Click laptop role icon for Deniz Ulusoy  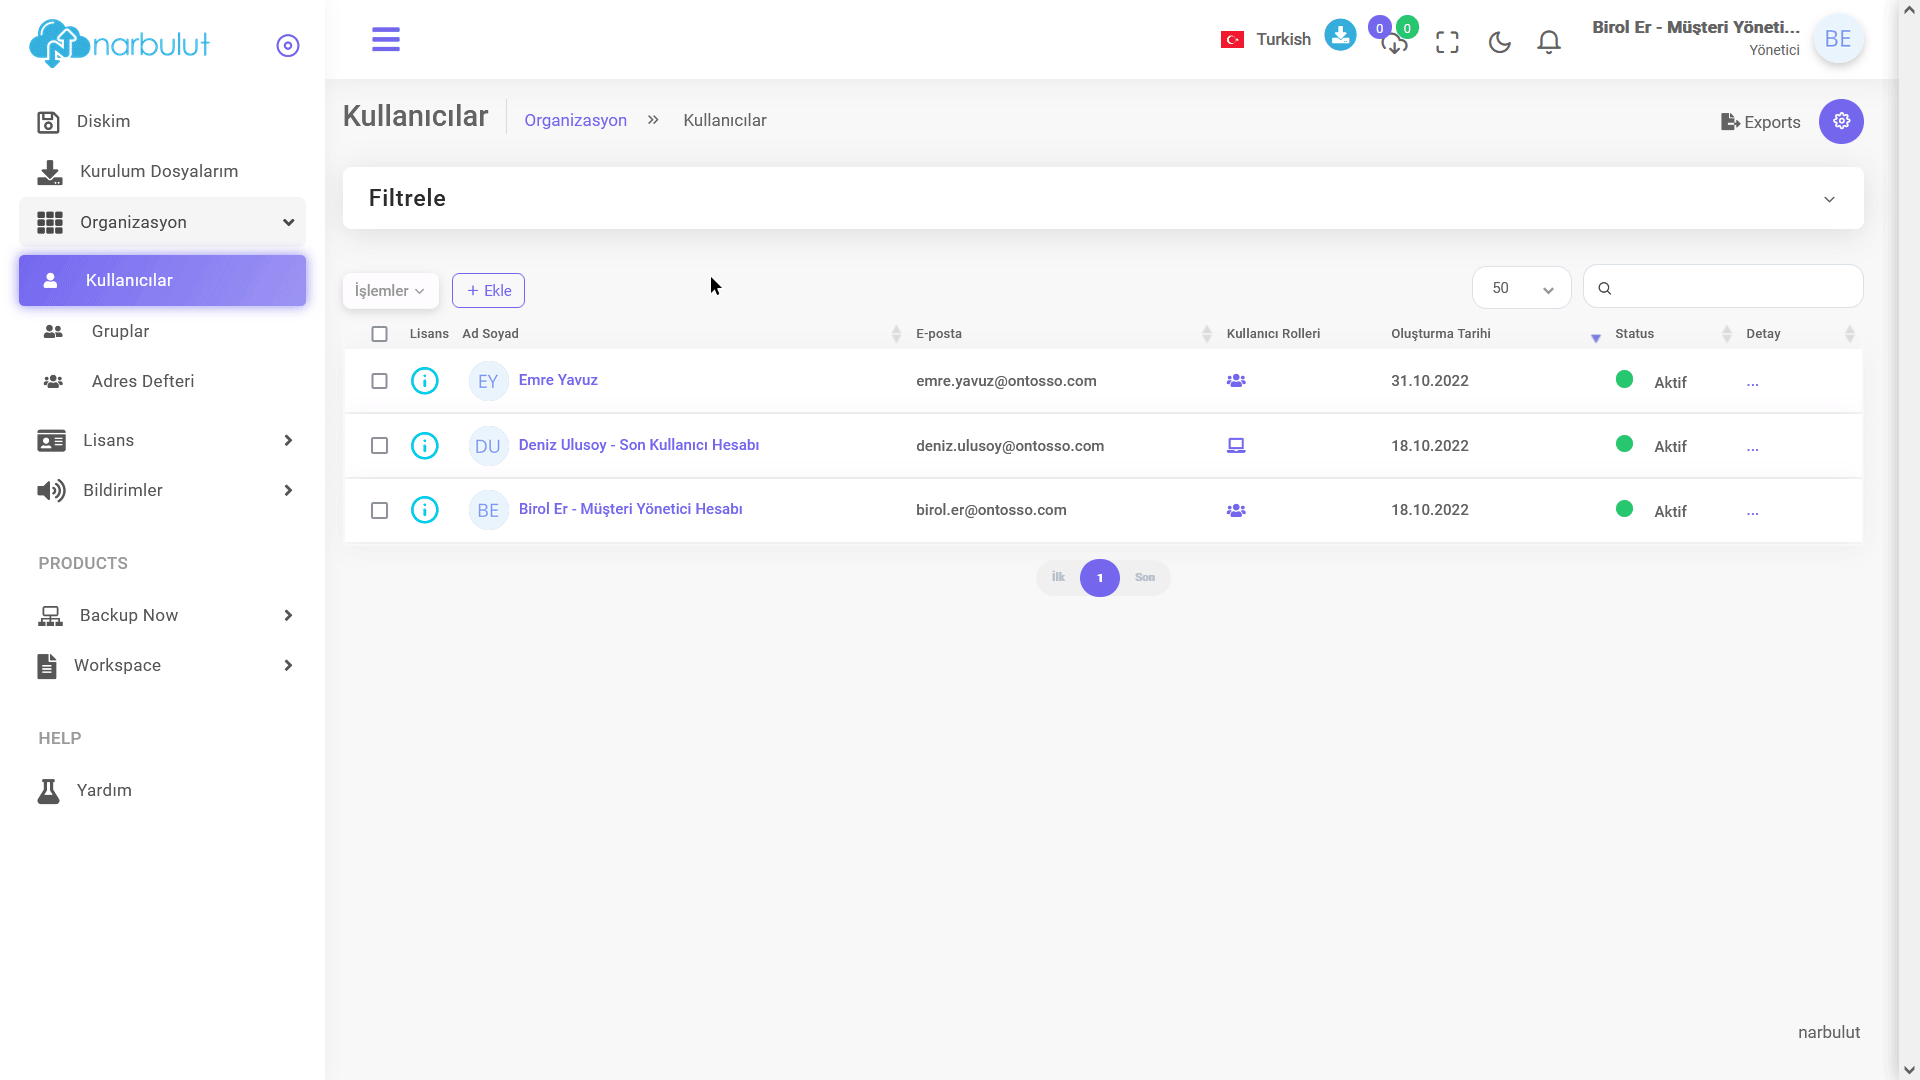coord(1236,446)
